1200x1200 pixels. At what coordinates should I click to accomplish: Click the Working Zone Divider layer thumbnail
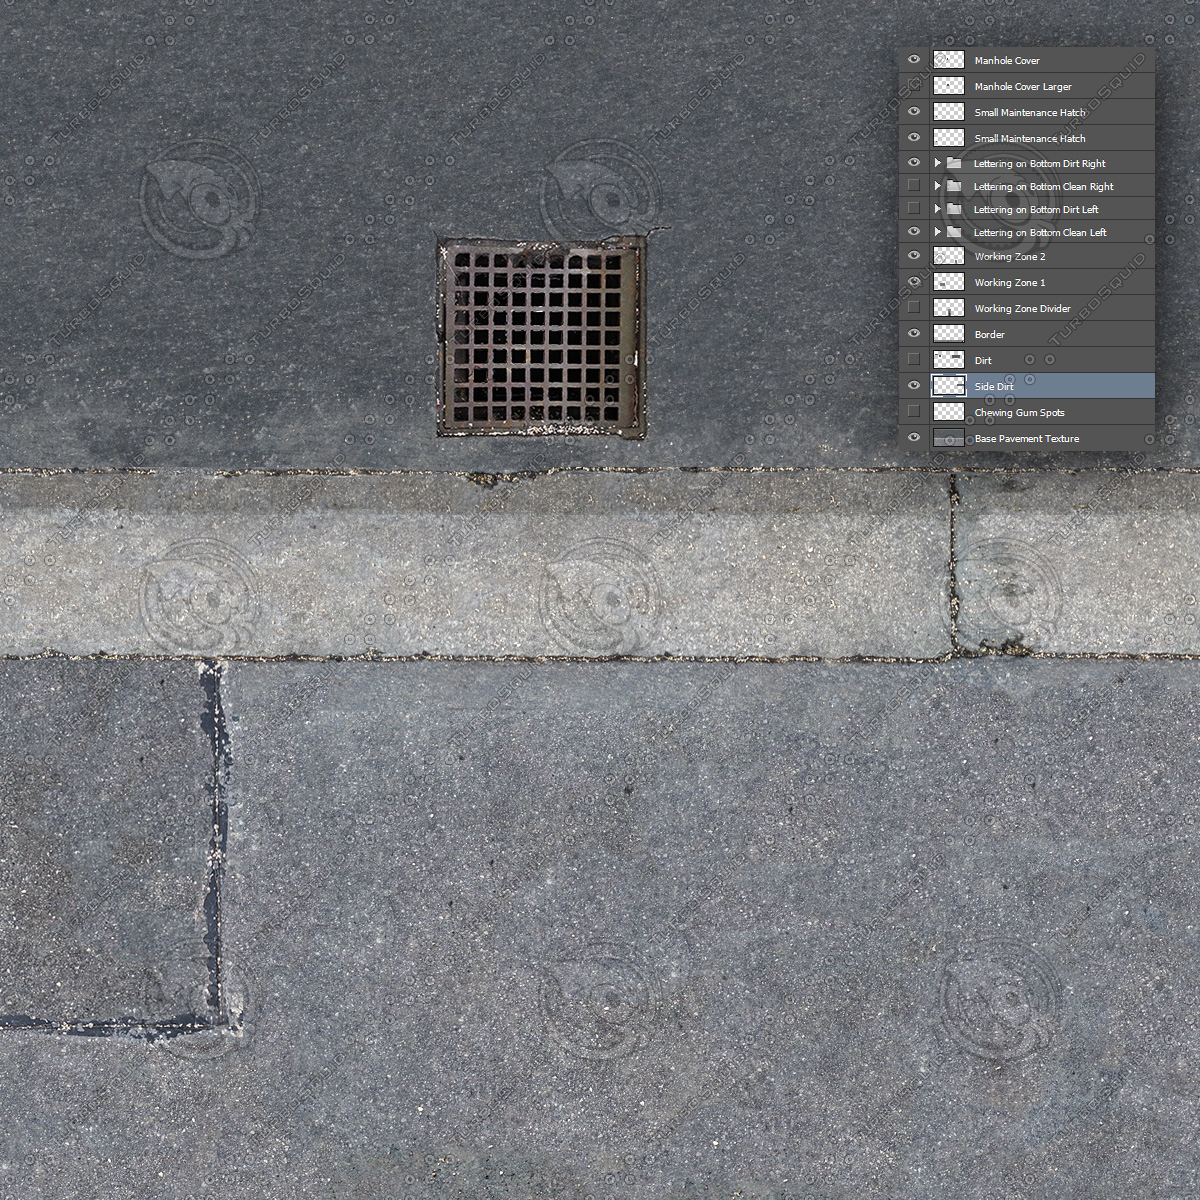947,307
